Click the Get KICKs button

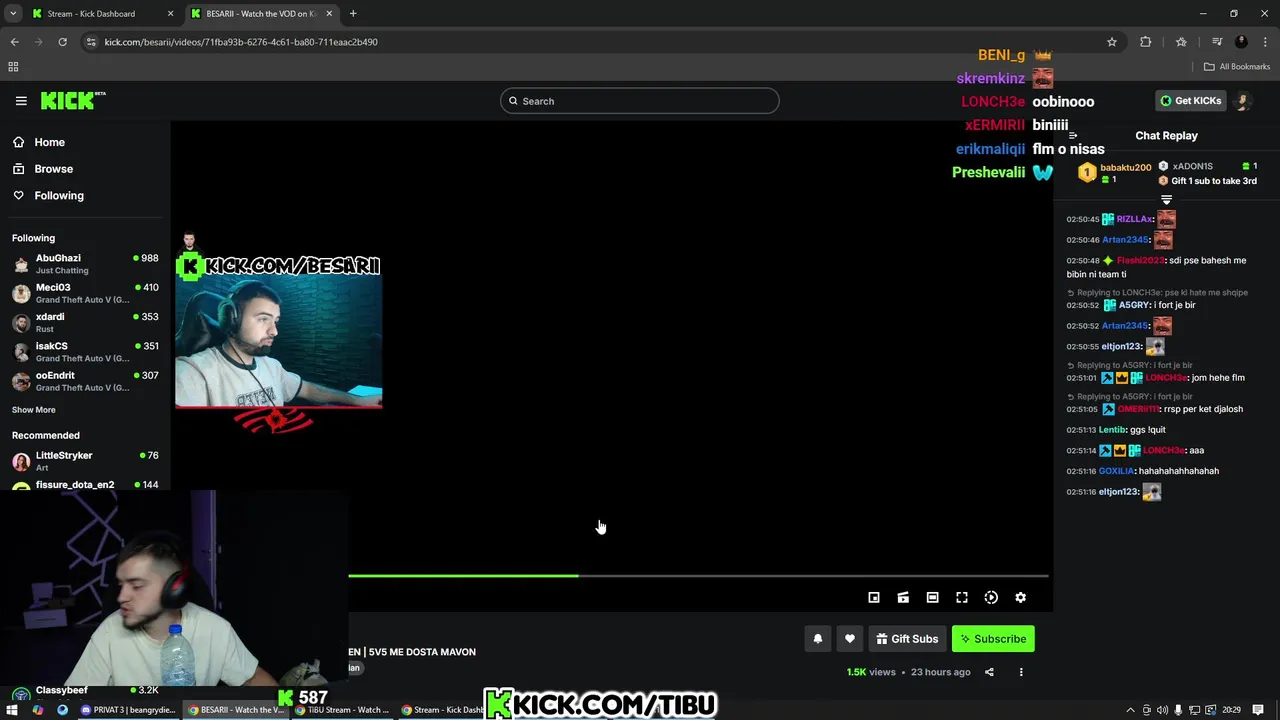click(1190, 101)
